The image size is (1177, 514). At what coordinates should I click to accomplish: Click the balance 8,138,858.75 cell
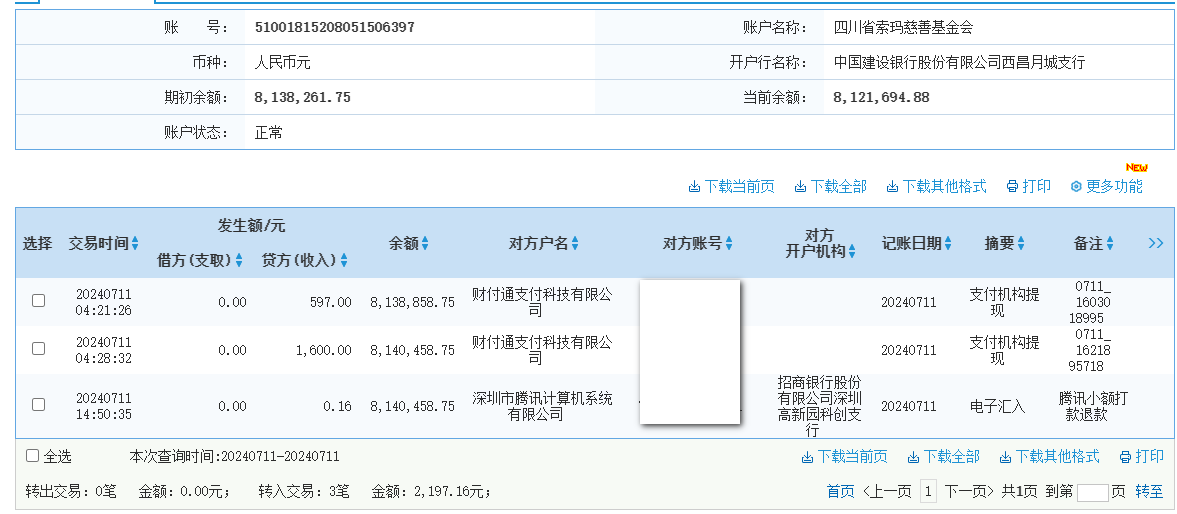(x=412, y=302)
